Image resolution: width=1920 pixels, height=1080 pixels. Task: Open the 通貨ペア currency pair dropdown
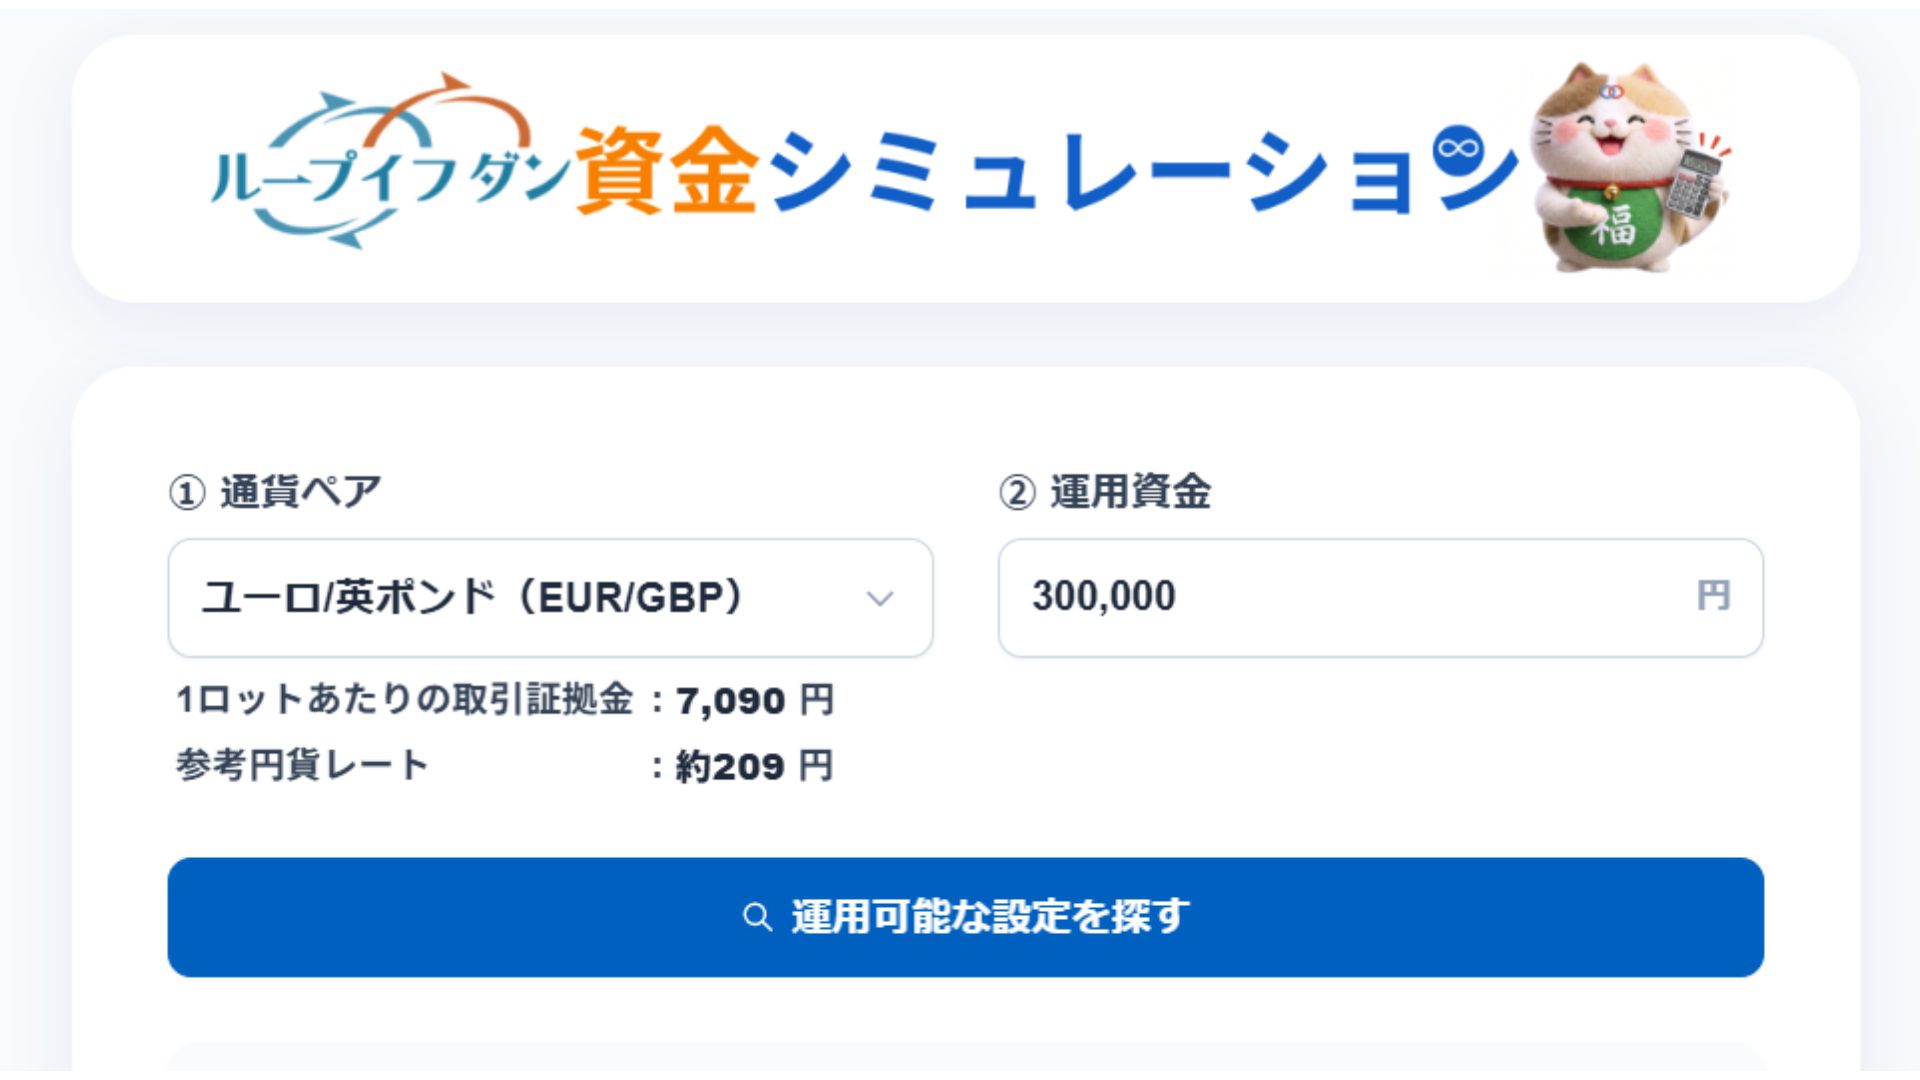(x=551, y=598)
